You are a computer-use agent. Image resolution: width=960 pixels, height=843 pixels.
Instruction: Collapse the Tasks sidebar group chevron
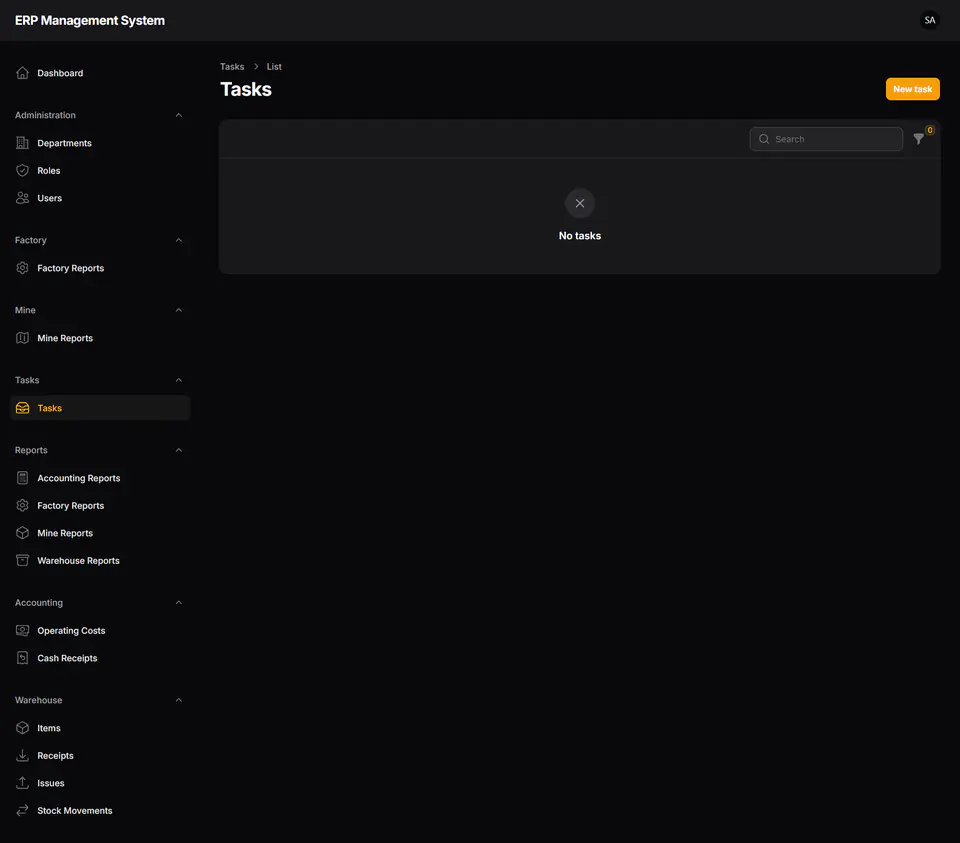click(x=179, y=380)
